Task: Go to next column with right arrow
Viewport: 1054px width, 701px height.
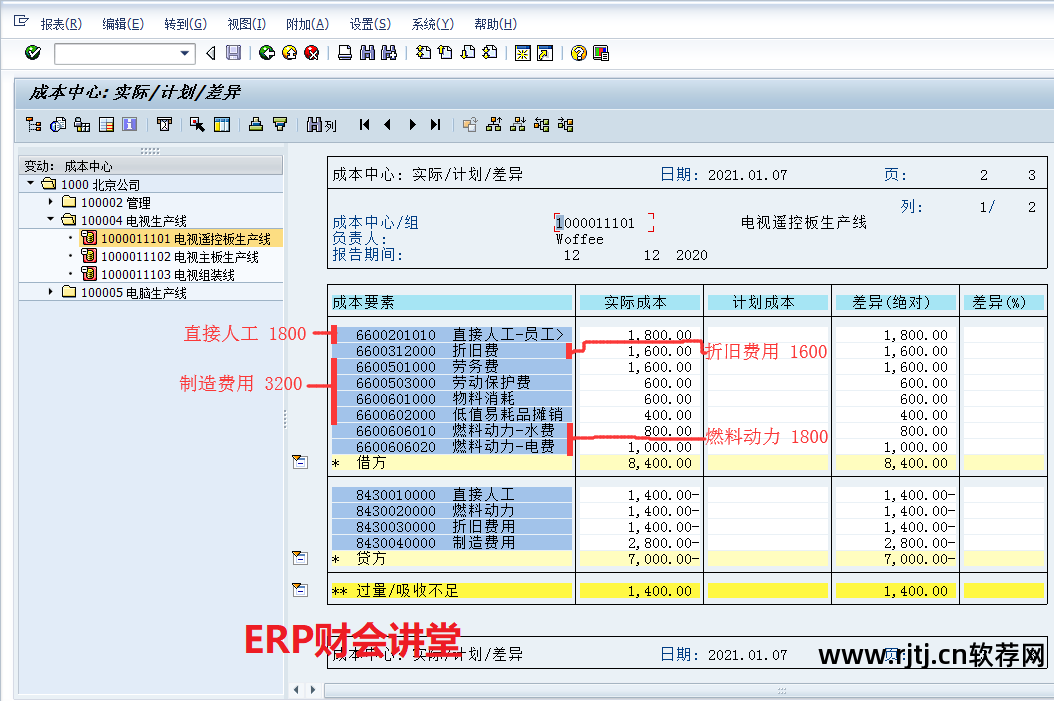Action: [x=412, y=124]
